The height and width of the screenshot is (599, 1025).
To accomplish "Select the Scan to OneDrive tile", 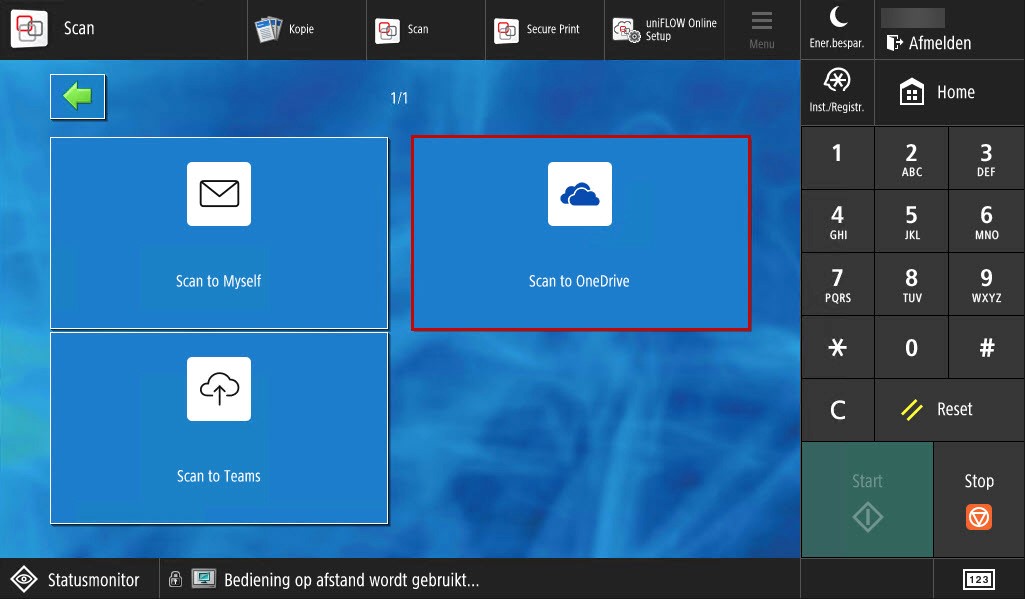I will click(580, 232).
